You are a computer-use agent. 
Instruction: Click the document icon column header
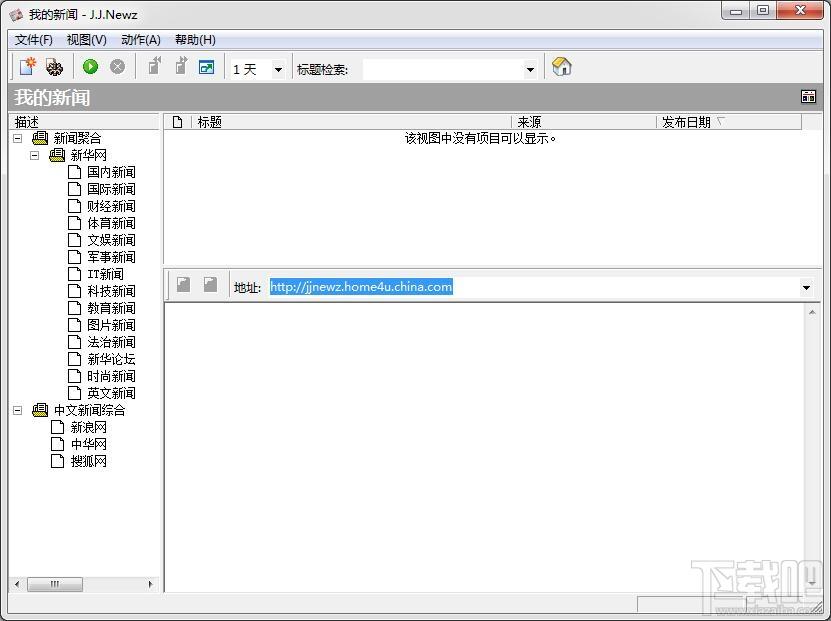(x=178, y=122)
